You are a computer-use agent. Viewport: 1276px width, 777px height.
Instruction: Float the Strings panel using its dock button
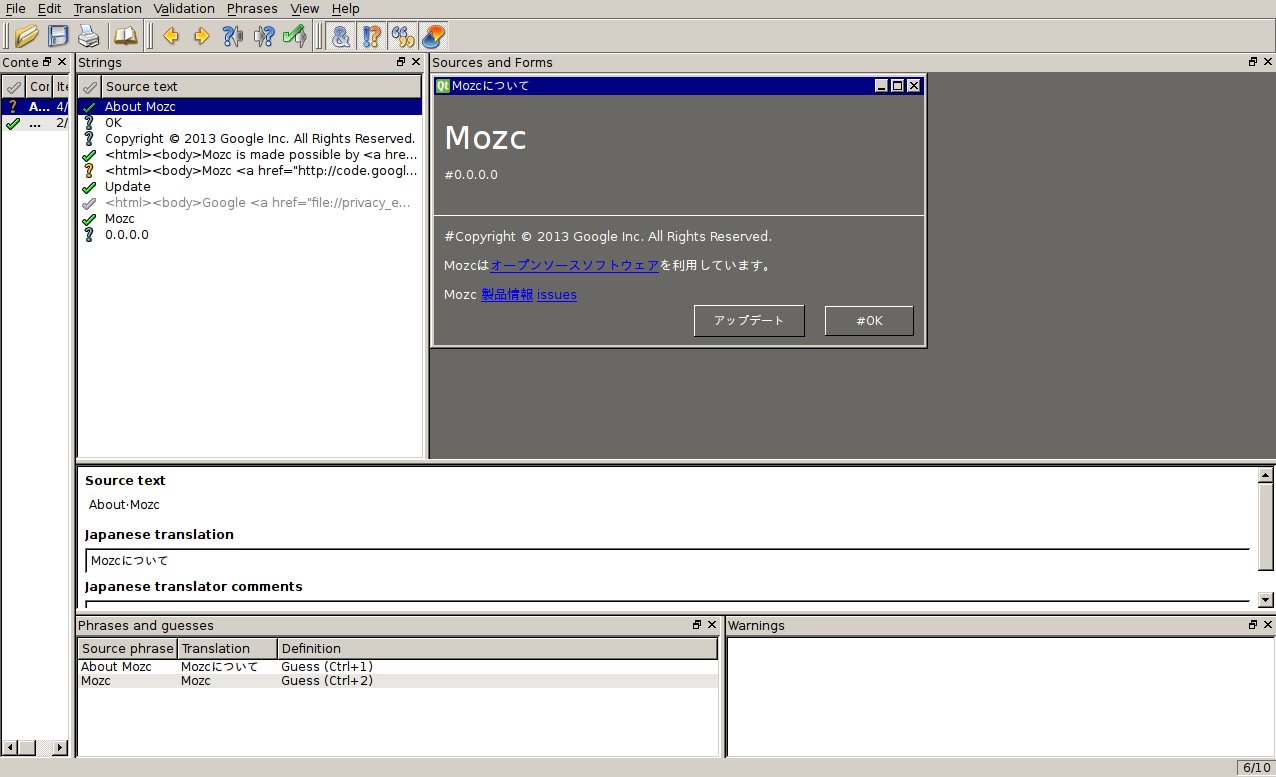point(401,62)
